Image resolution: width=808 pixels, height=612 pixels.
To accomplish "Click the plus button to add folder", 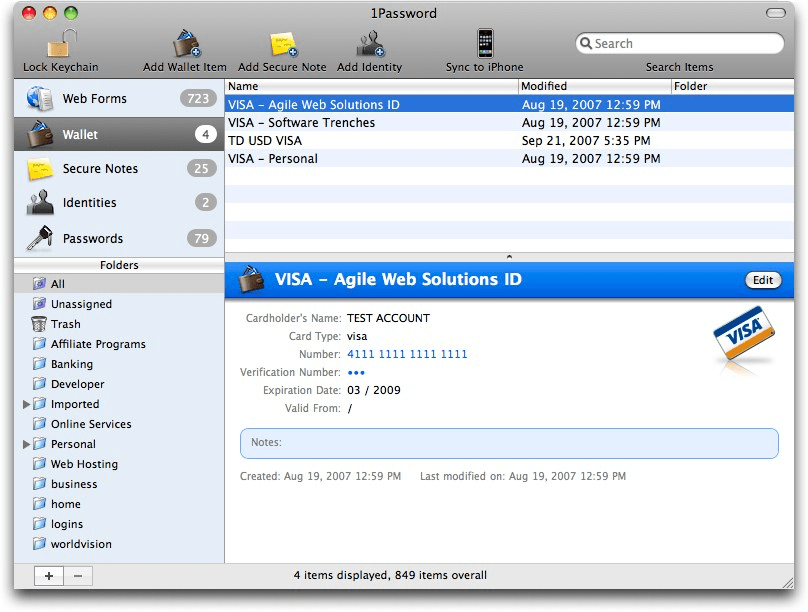I will (x=49, y=576).
